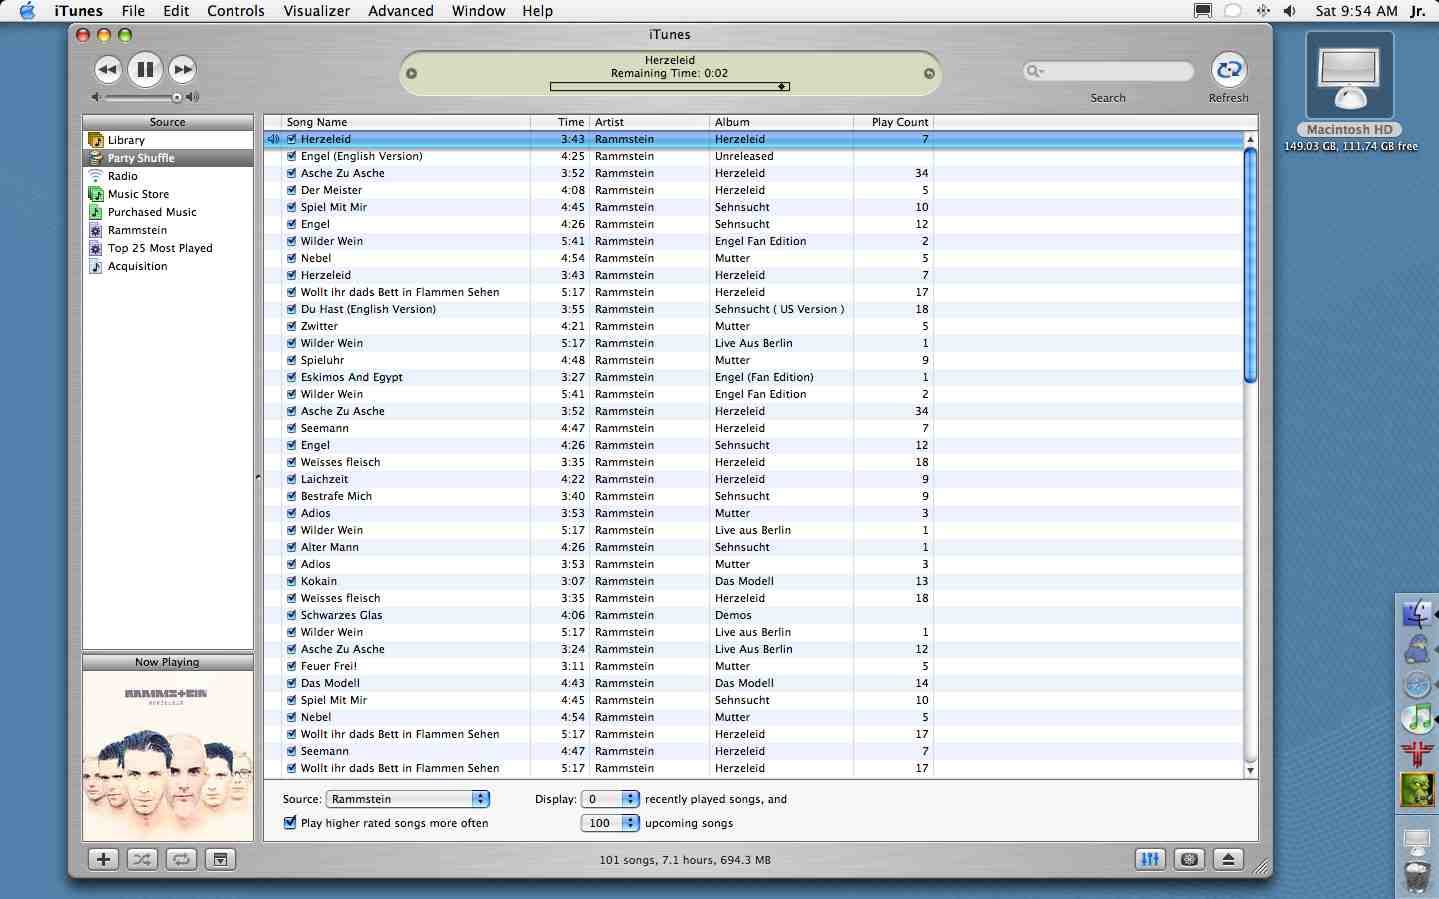
Task: Open the Controls menu
Action: coord(236,11)
